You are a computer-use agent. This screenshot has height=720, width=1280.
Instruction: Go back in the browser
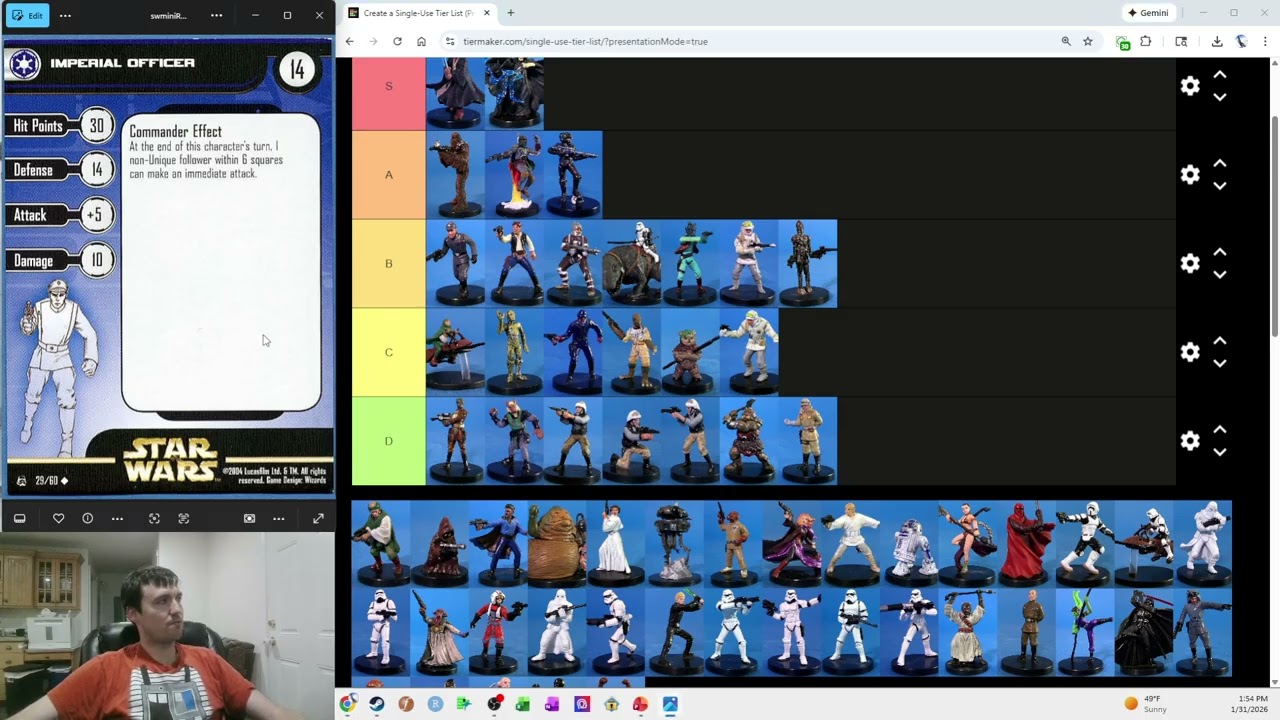pyautogui.click(x=349, y=41)
